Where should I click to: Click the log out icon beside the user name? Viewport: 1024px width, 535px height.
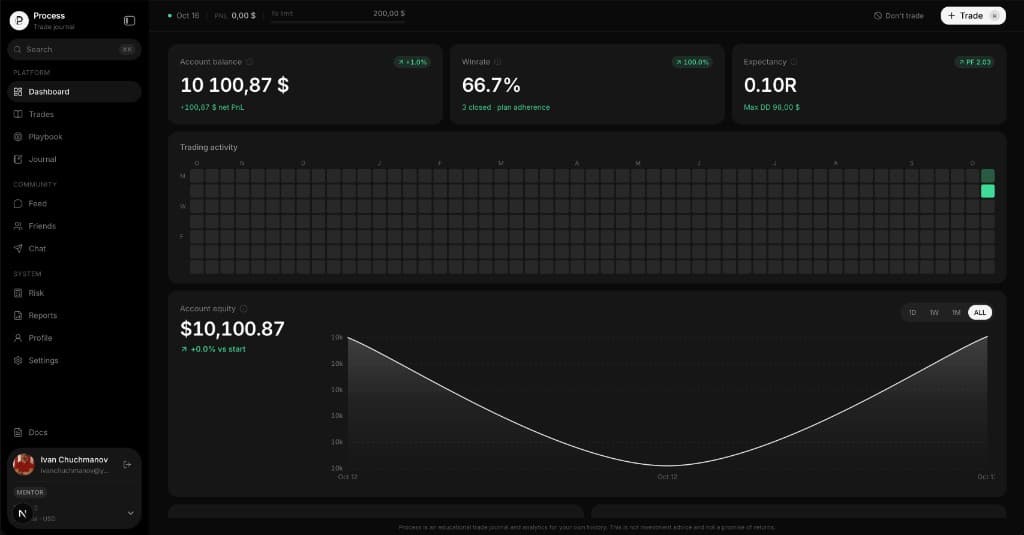click(x=127, y=464)
